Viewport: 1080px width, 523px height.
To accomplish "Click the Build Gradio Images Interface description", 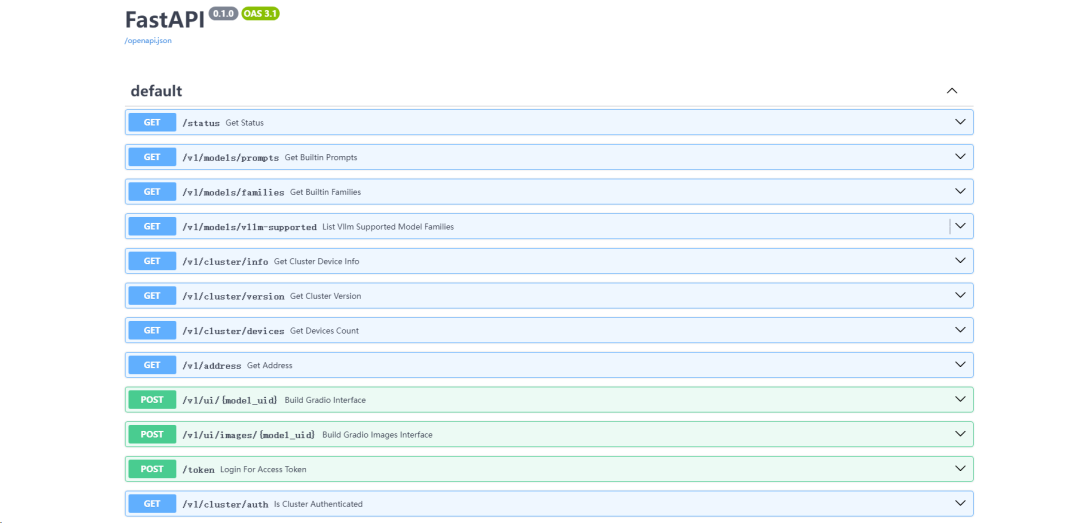I will coord(377,435).
